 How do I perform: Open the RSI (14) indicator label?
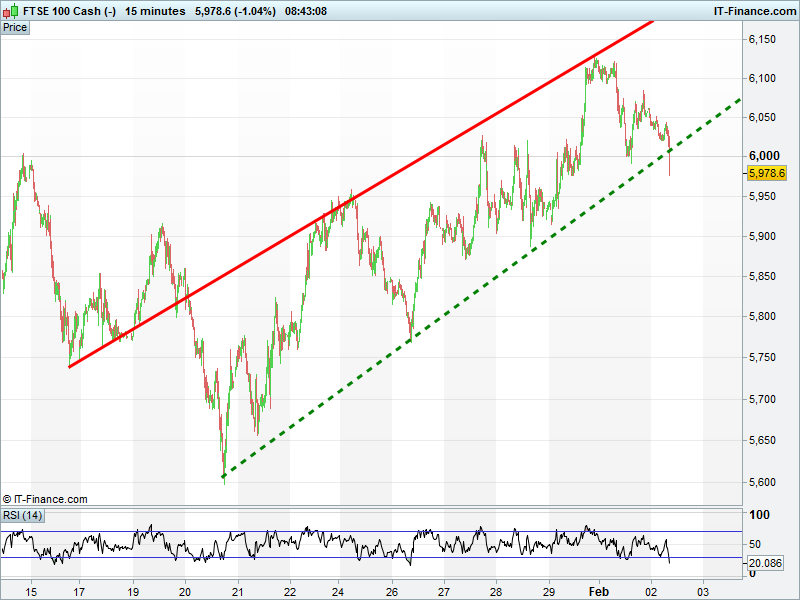point(22,515)
